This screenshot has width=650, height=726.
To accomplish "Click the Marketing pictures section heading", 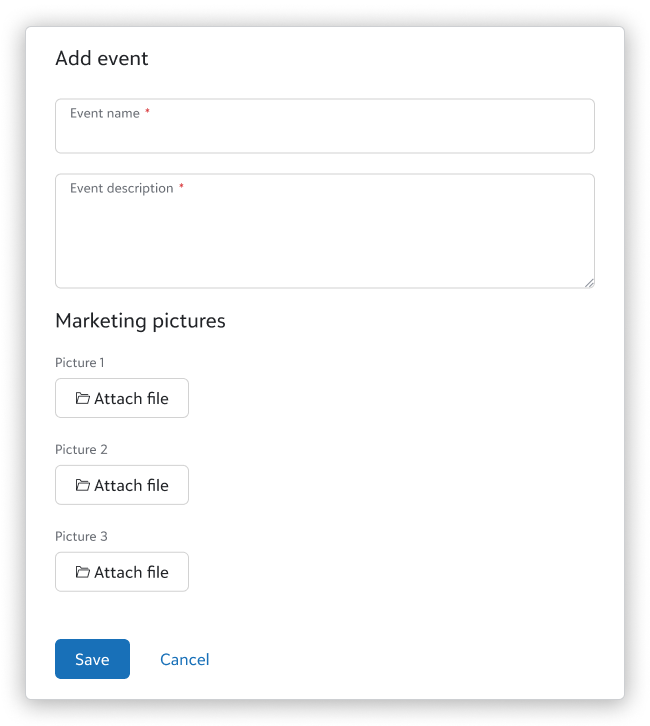I will click(x=140, y=321).
